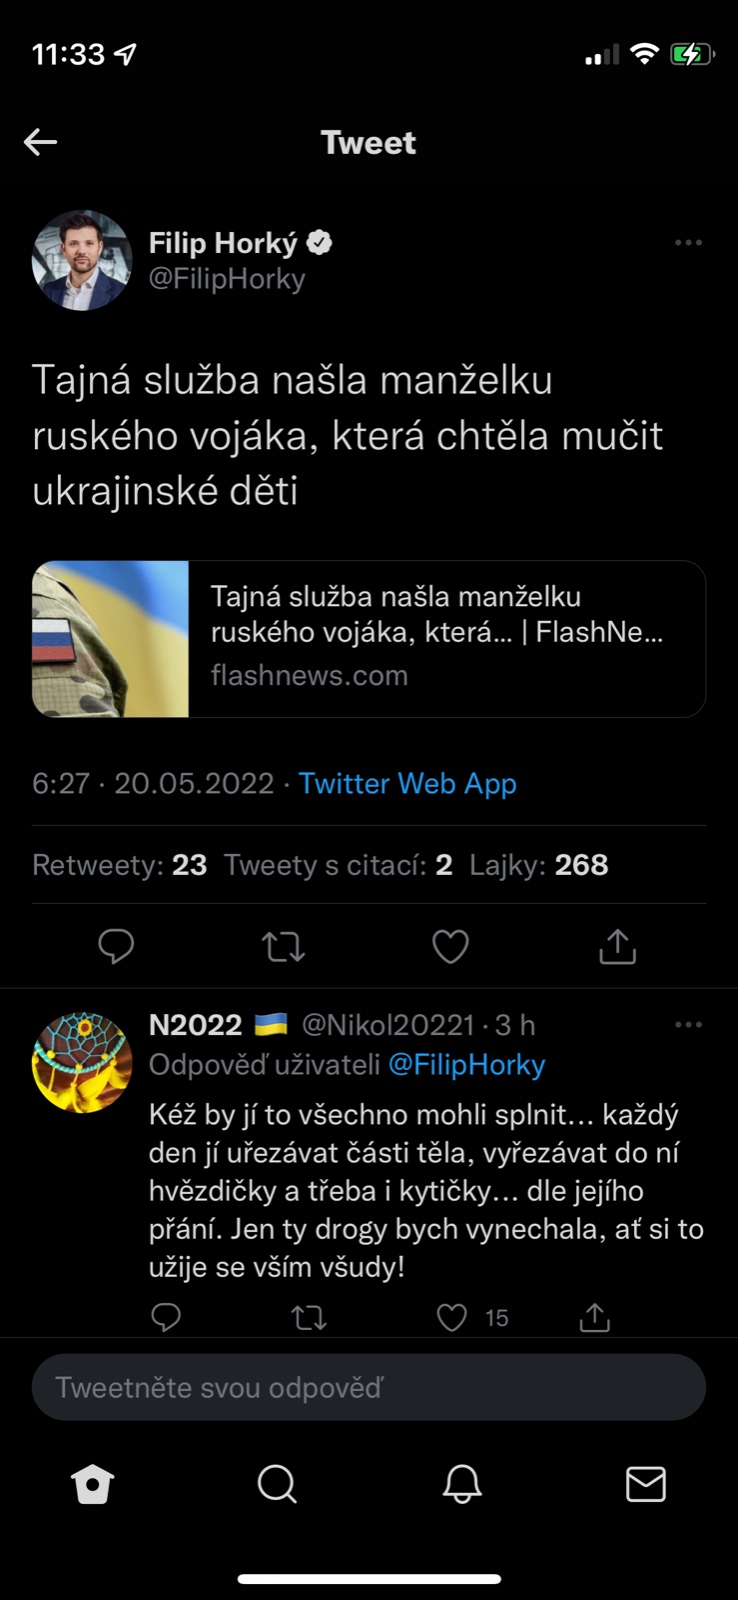Tap the 'Tweetněte svou odpověď' reply field
Image resolution: width=738 pixels, height=1600 pixels.
click(x=369, y=1387)
